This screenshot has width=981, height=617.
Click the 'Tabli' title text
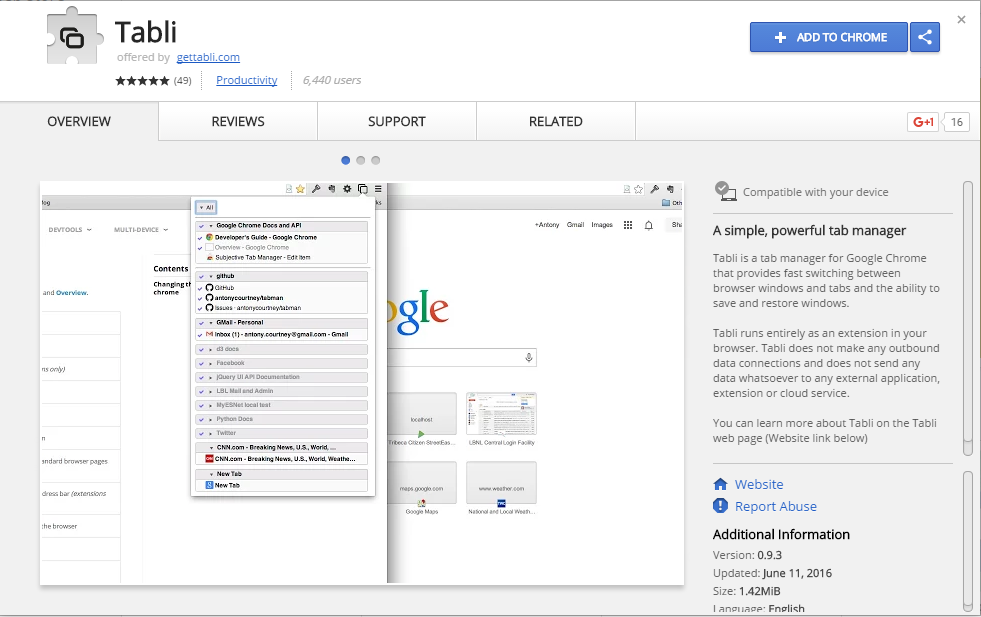point(146,32)
